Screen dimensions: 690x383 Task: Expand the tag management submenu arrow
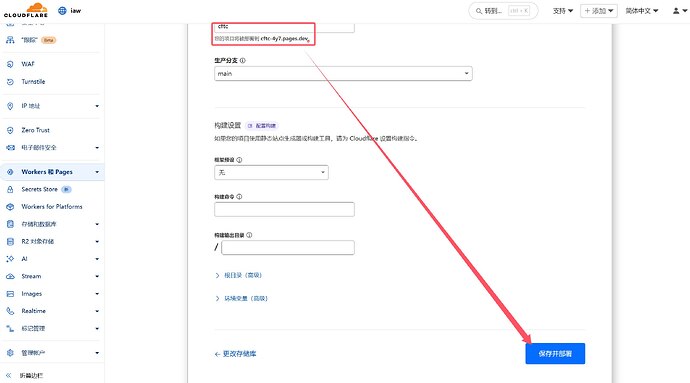tap(97, 328)
